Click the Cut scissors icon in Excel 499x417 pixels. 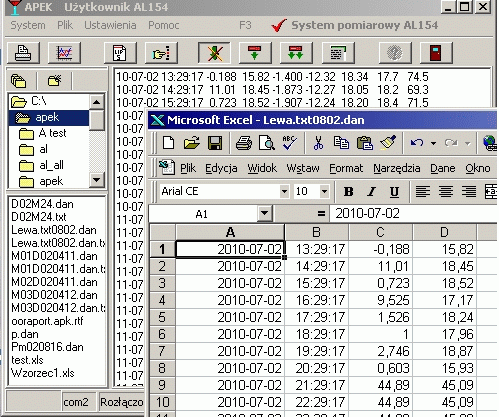318,143
